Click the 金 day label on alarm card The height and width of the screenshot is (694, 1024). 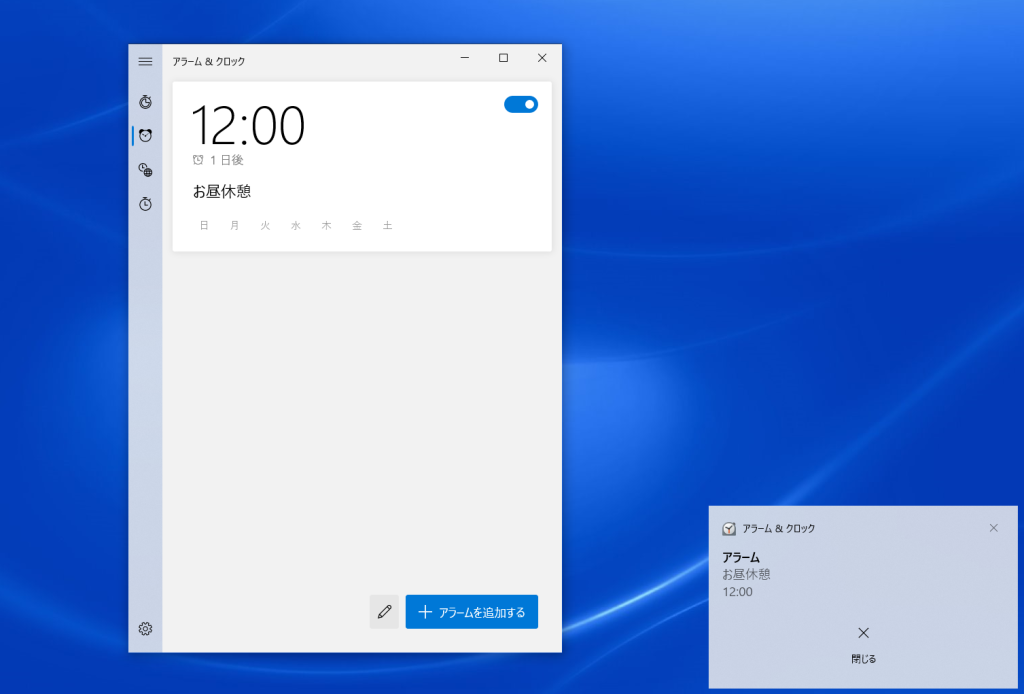tap(356, 226)
